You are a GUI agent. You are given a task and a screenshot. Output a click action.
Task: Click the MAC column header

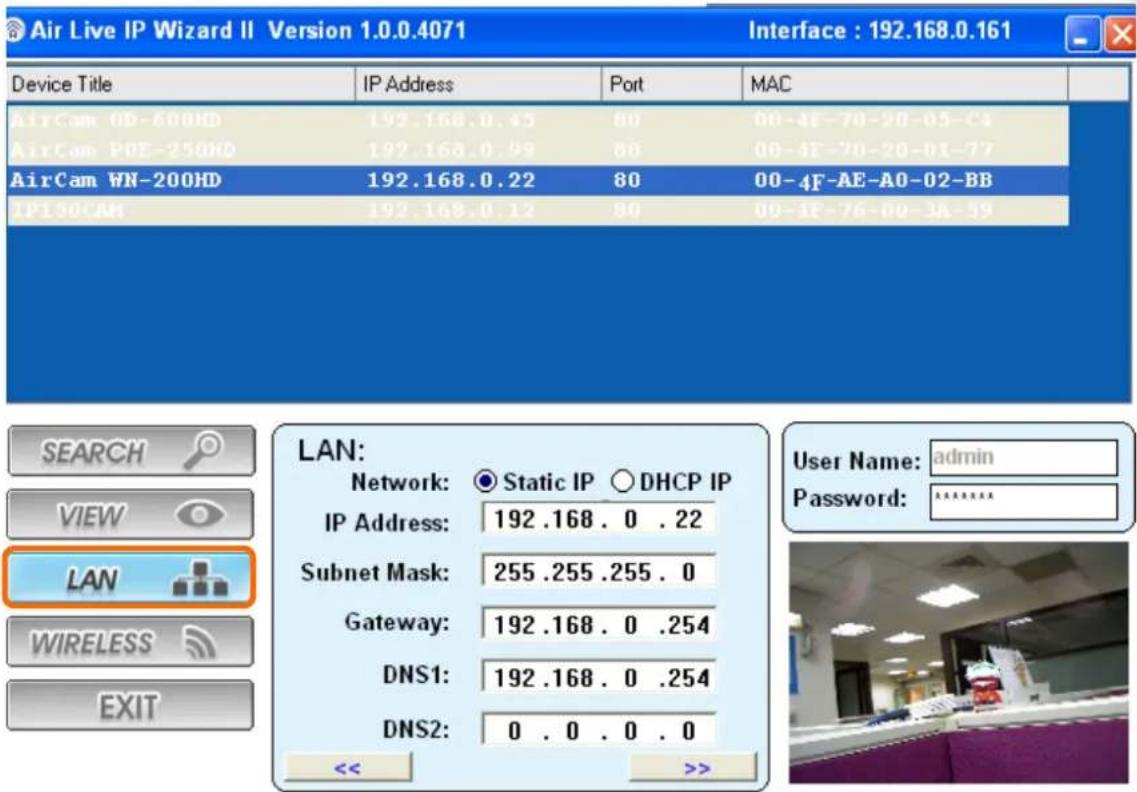click(905, 84)
